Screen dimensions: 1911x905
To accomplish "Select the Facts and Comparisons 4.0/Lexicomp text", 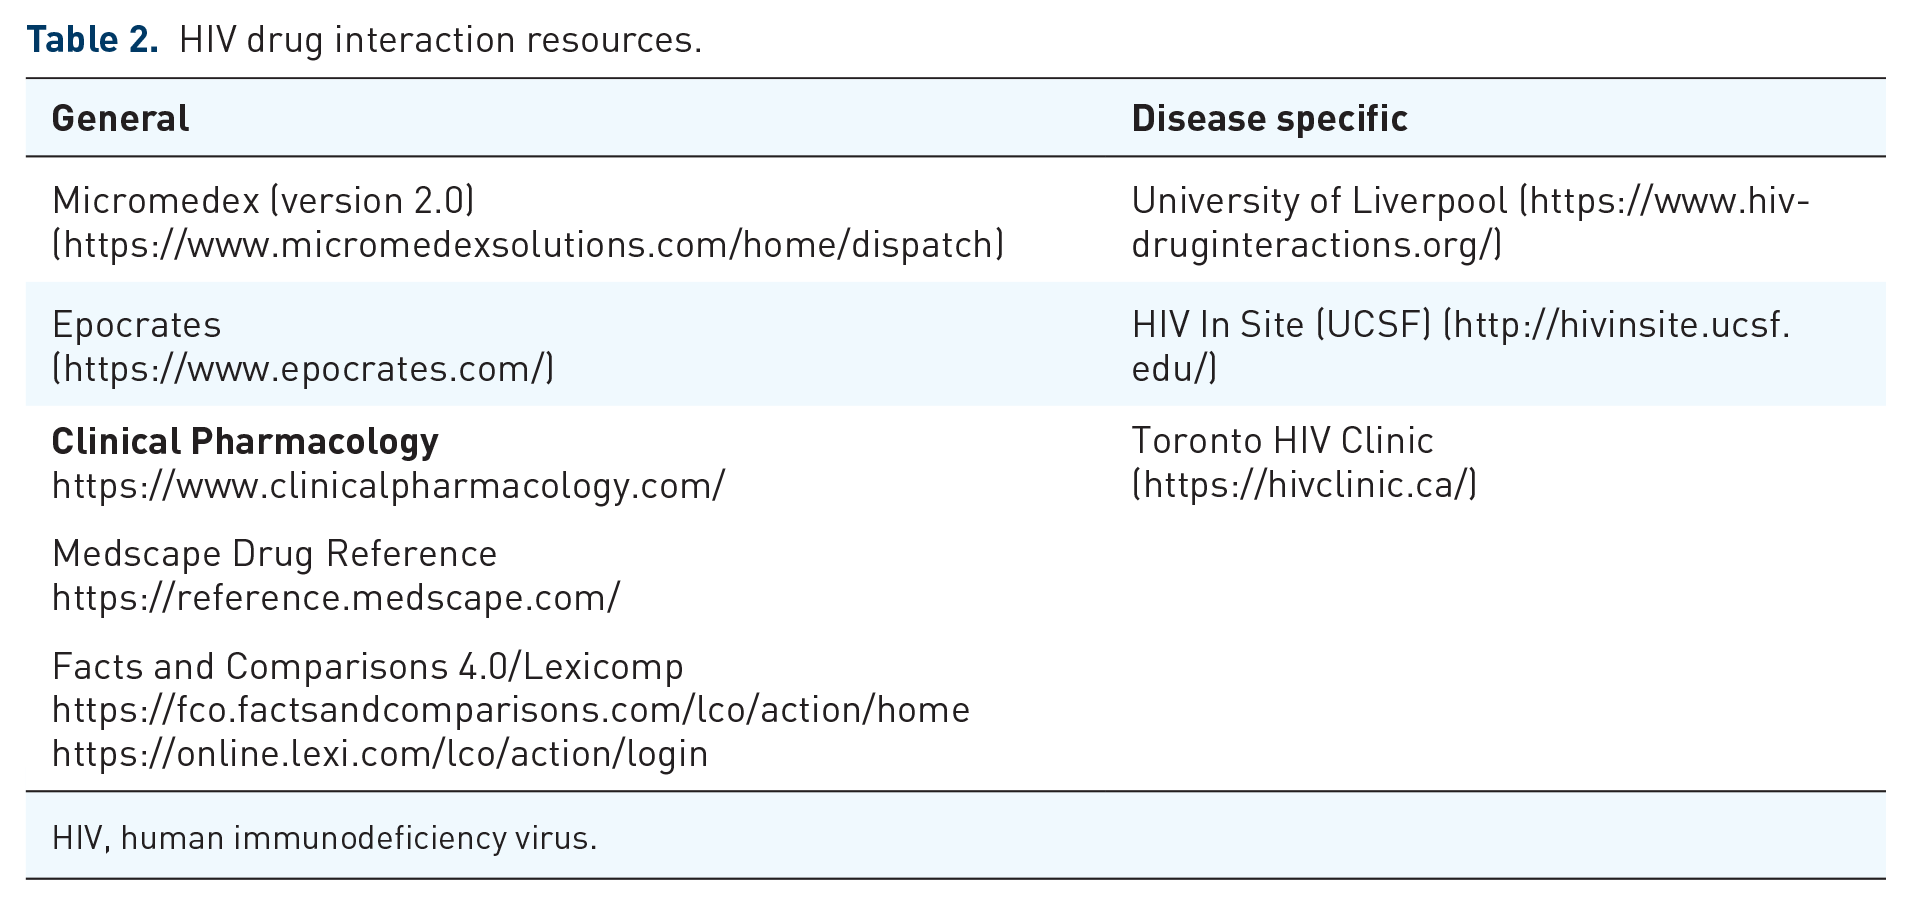I will (368, 666).
